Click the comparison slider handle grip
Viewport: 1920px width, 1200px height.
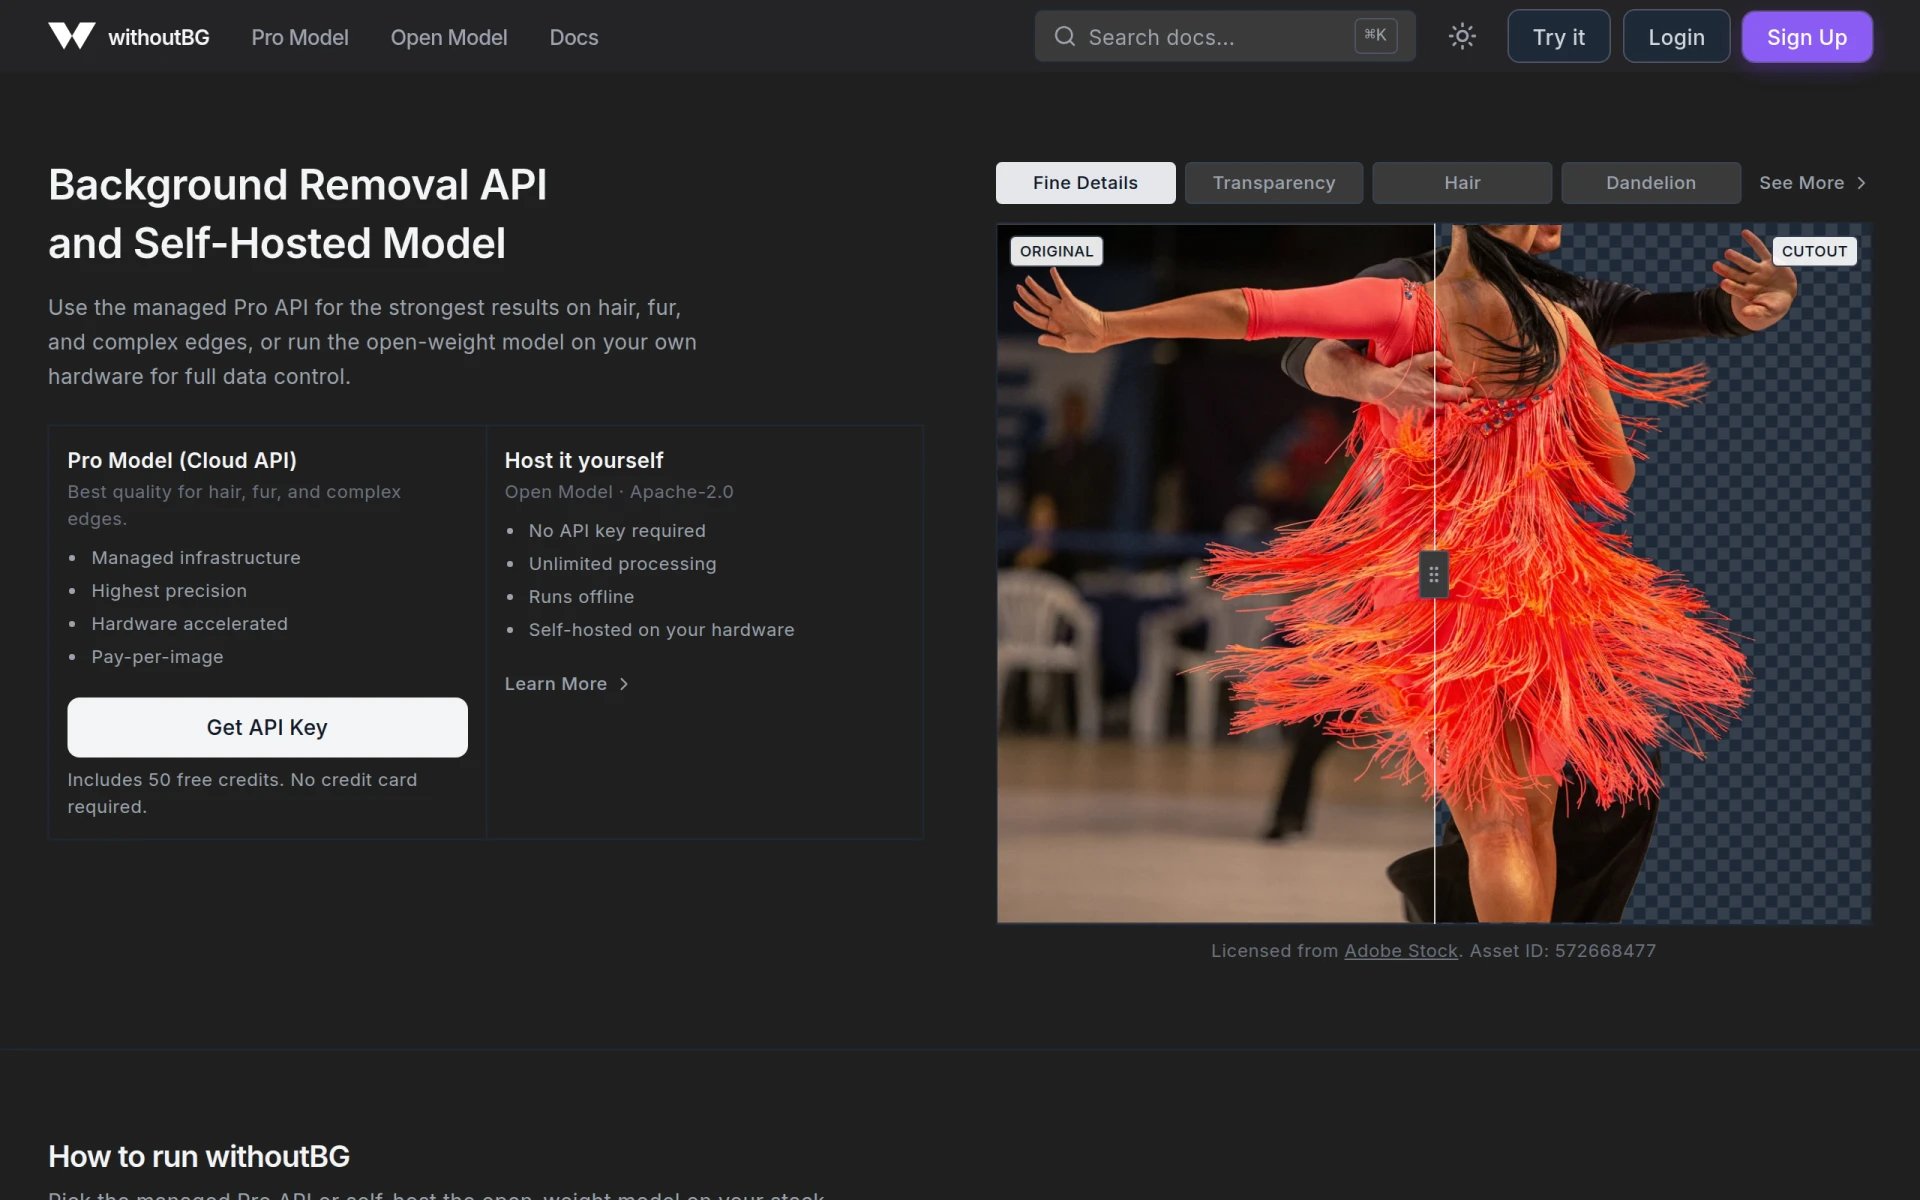[x=1434, y=575]
